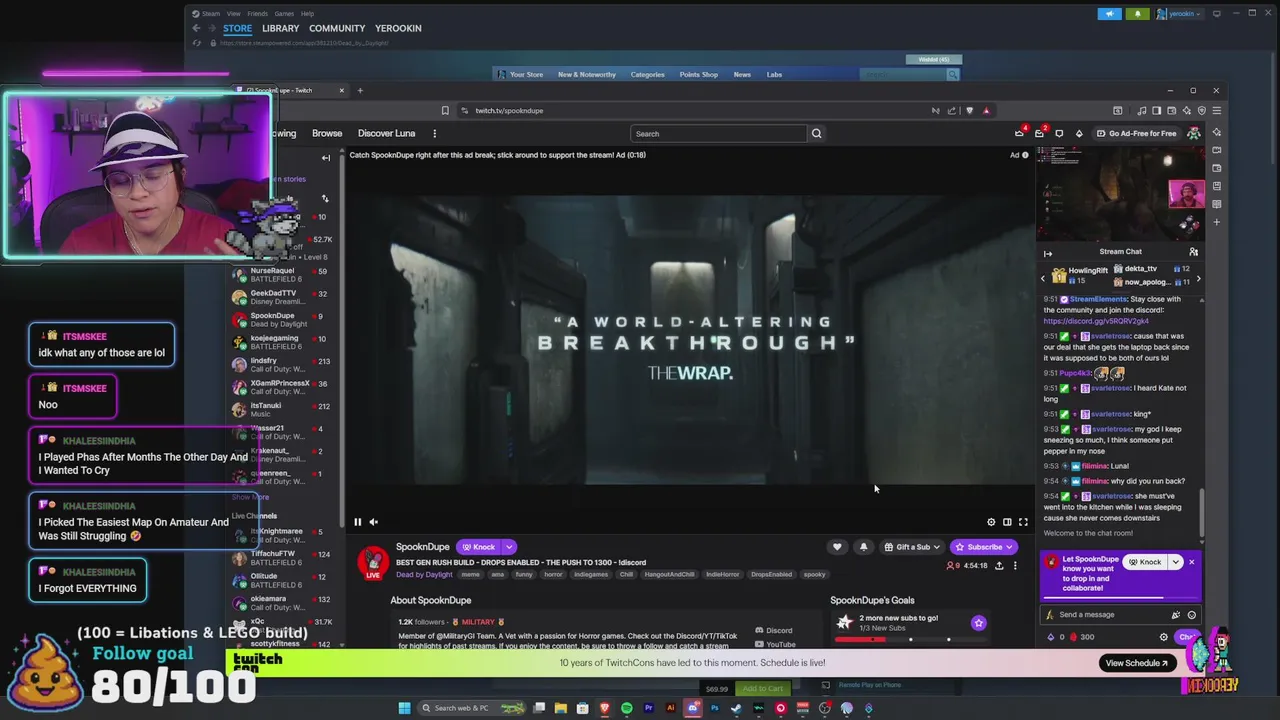The width and height of the screenshot is (1280, 720).
Task: Show the next gift leaderboard entry
Action: (x=1198, y=279)
